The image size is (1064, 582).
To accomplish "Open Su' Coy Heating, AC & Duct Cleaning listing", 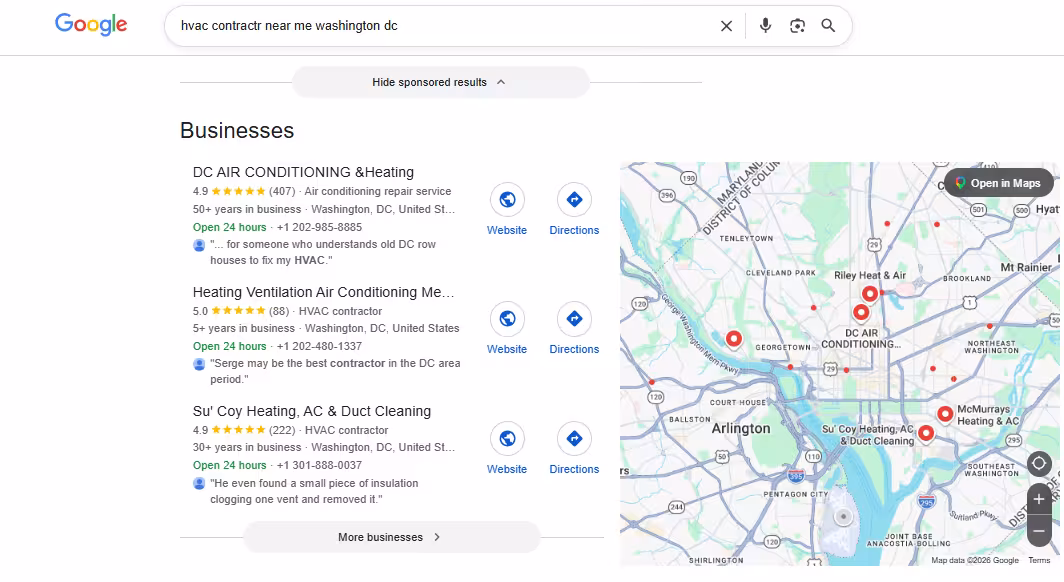I will click(x=311, y=411).
